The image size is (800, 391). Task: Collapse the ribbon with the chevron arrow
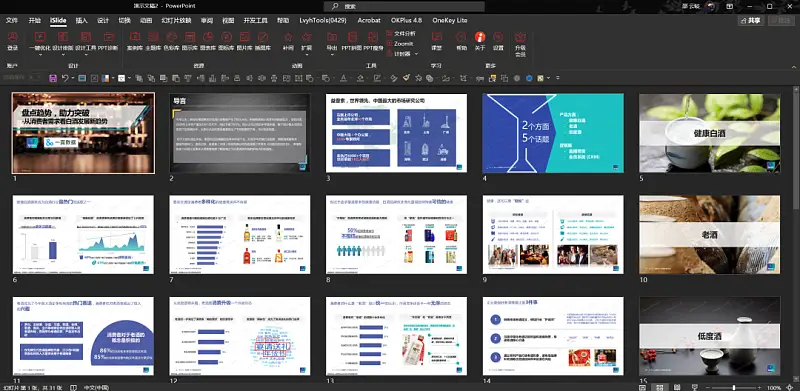(793, 67)
